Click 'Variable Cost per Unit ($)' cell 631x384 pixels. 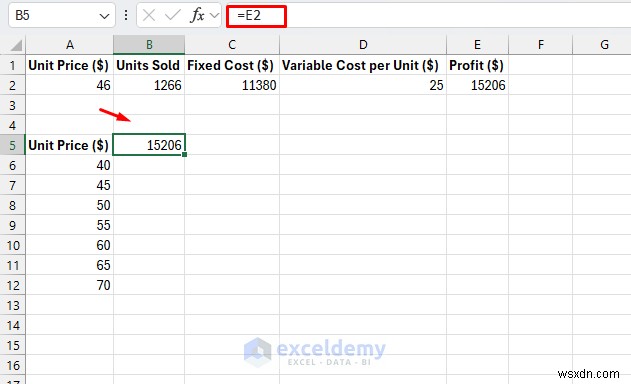coord(363,65)
